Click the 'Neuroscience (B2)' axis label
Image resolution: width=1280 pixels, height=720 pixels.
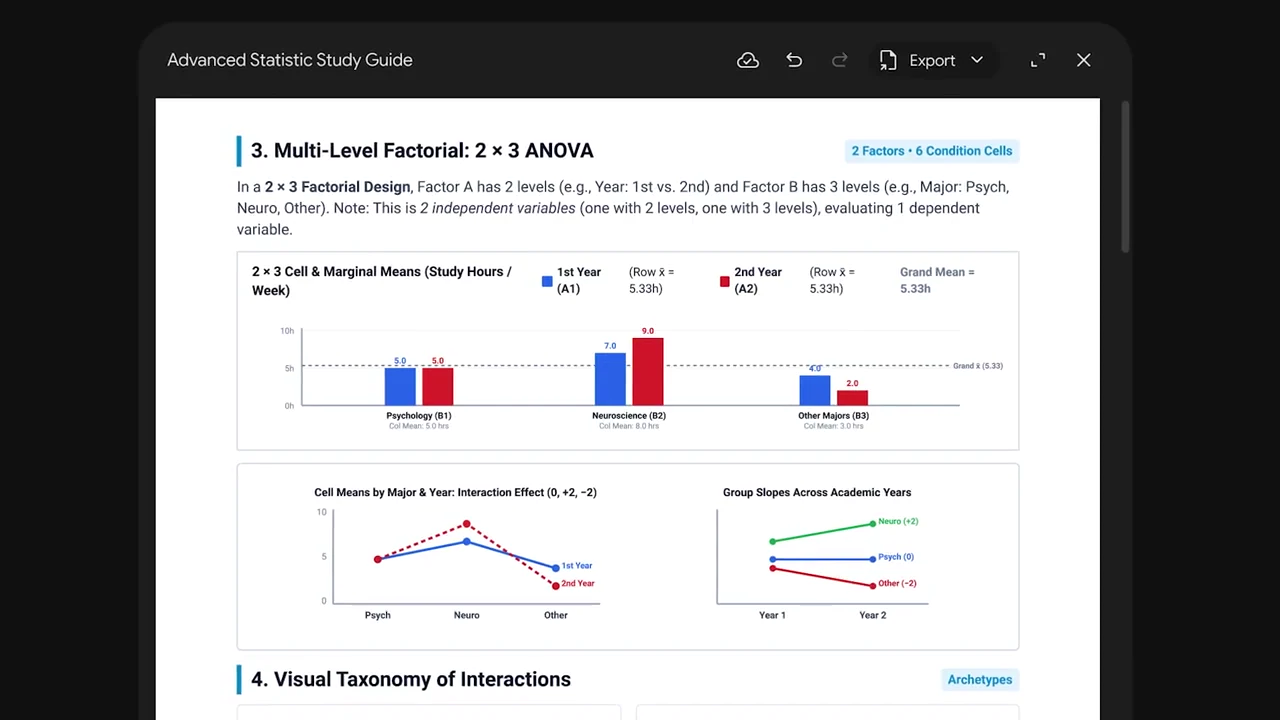629,415
